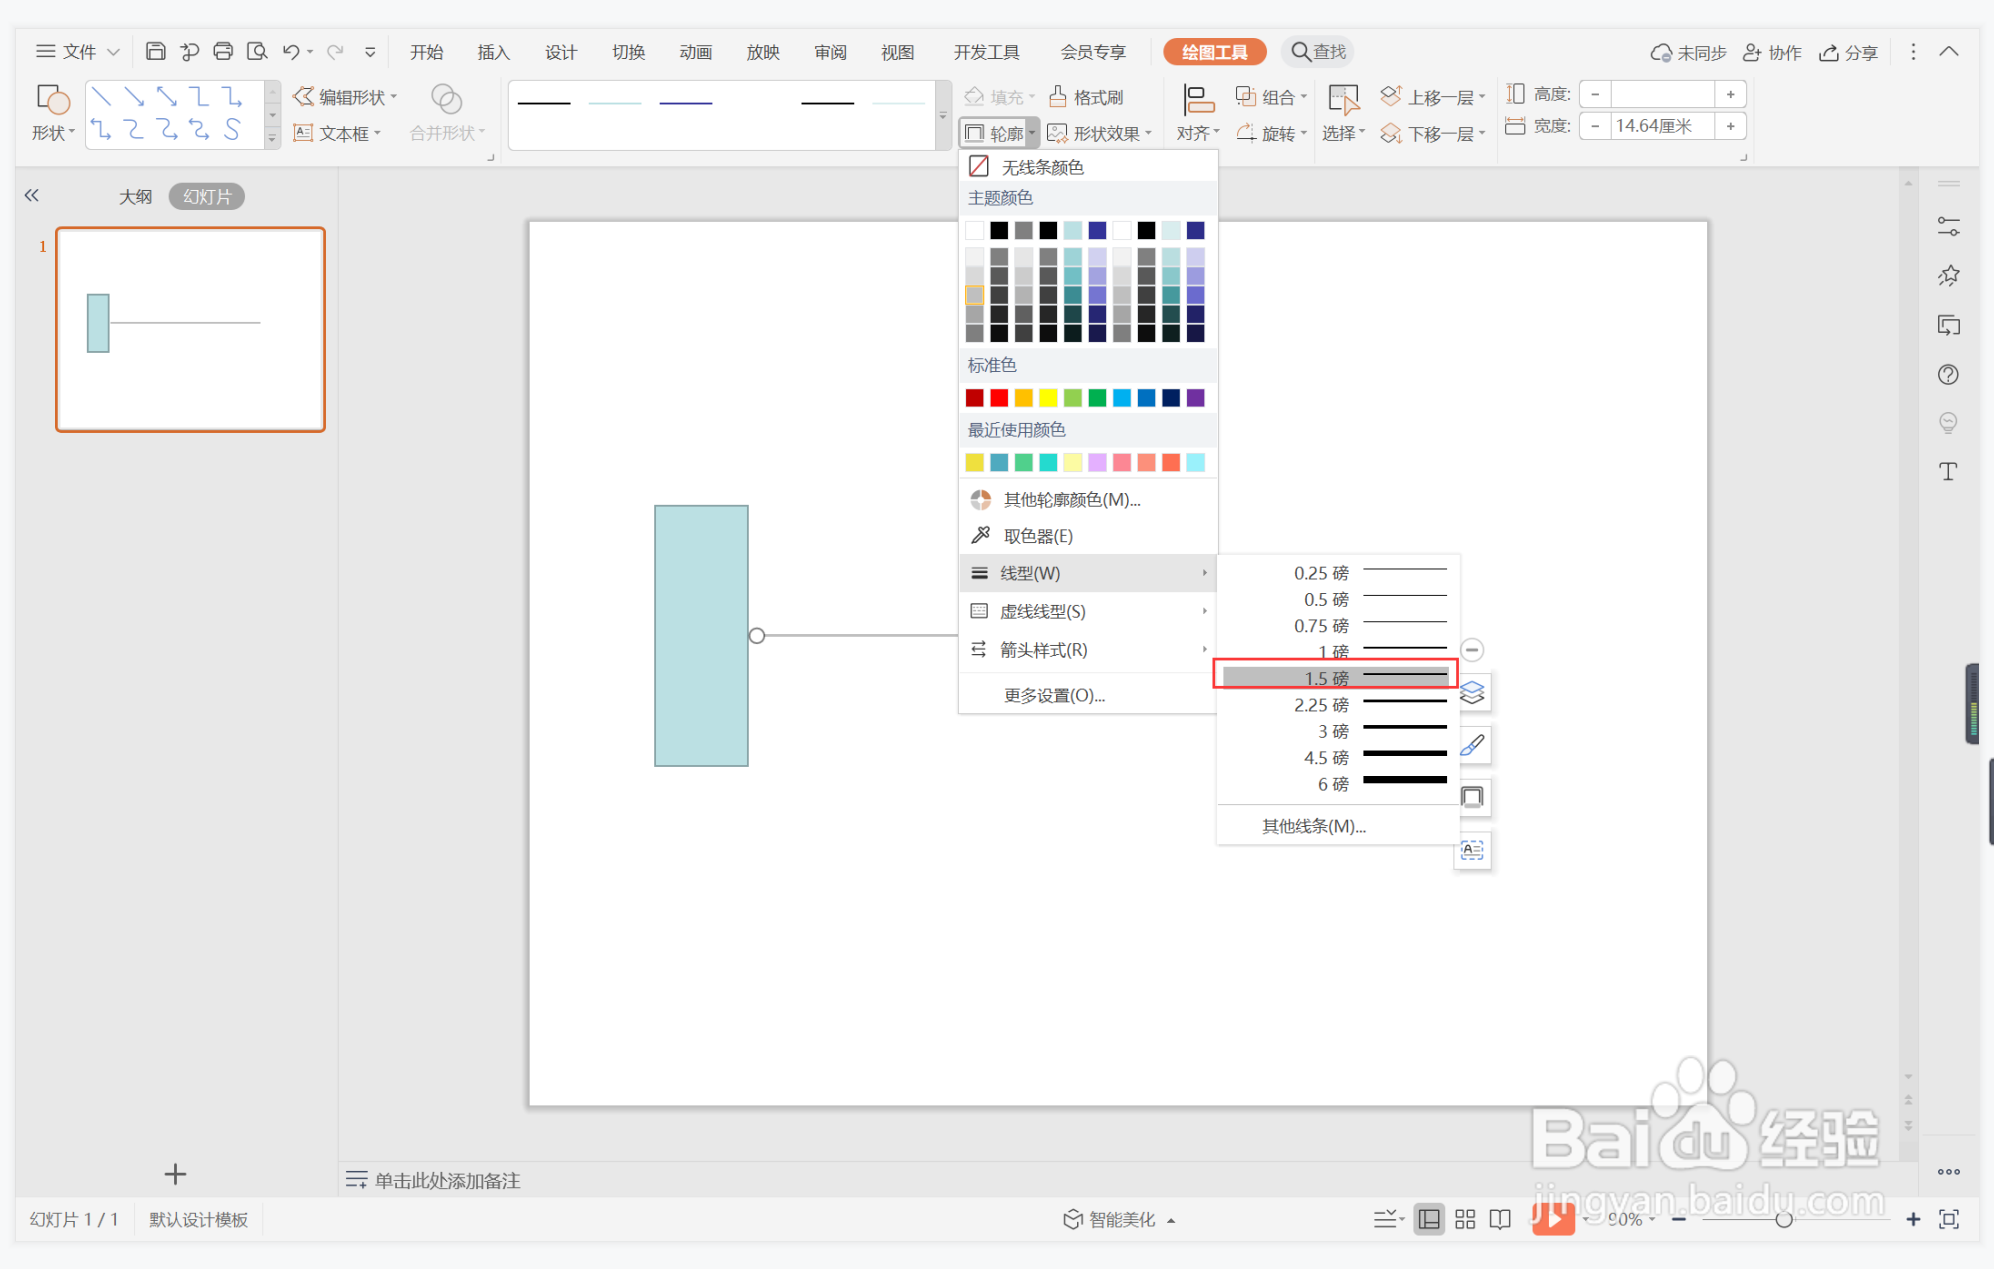Viewport: 1994px width, 1269px height.
Task: Open the 旋转 rotate dropdown
Action: click(1271, 133)
